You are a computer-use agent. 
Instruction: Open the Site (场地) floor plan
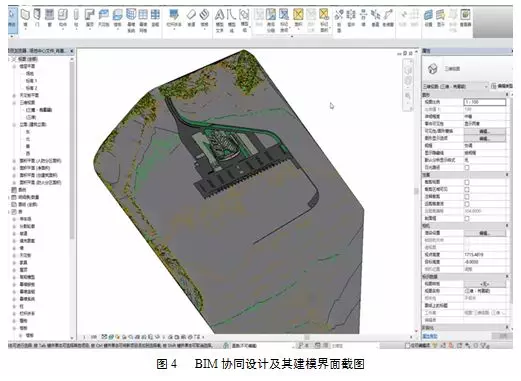30,74
